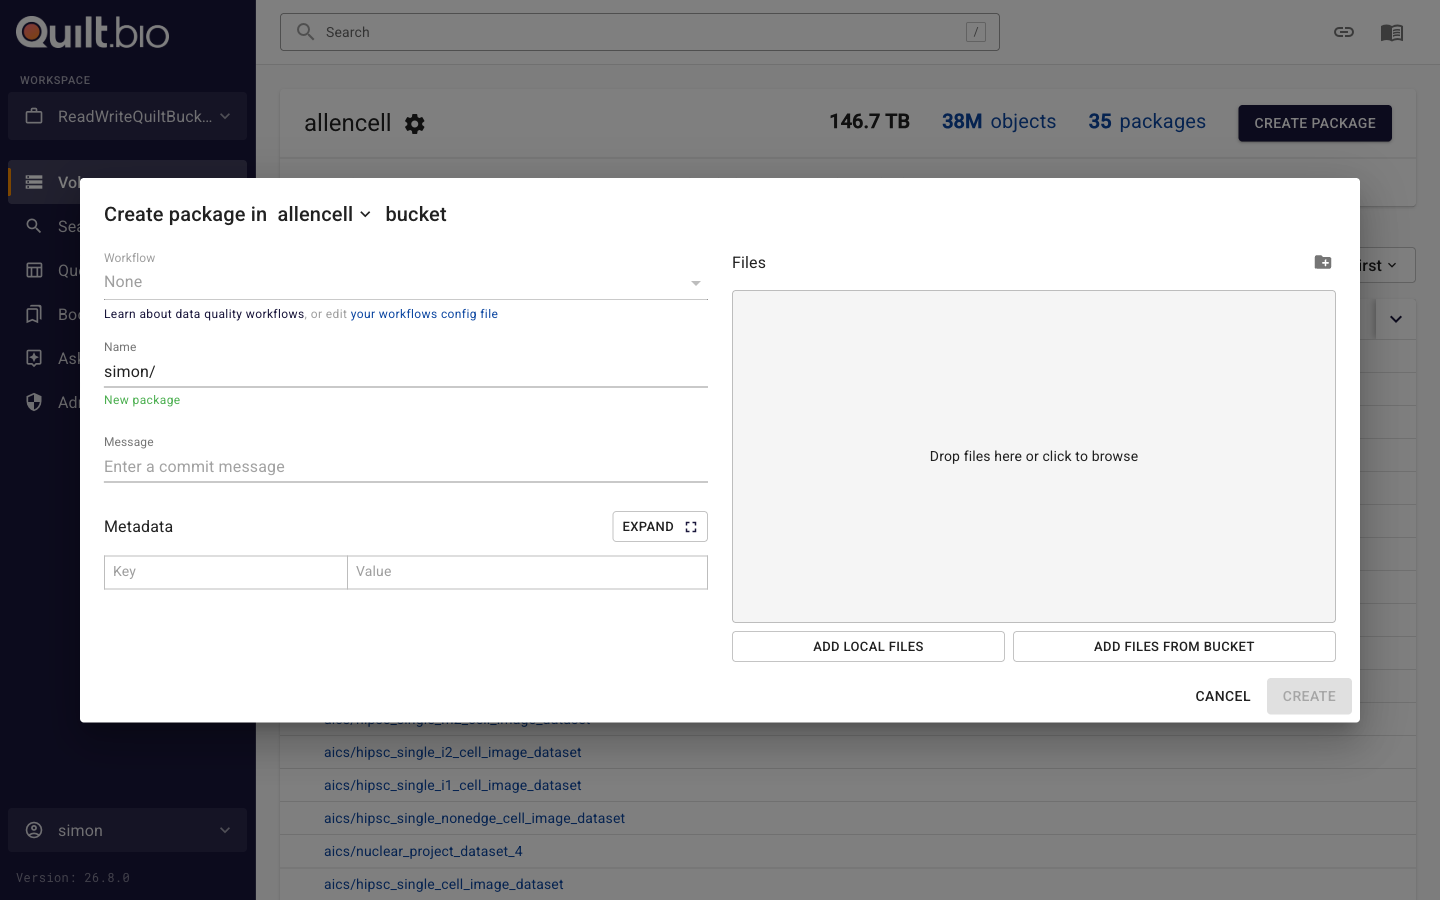
Task: Open the allencell bucket selector dropdown
Action: 324,214
